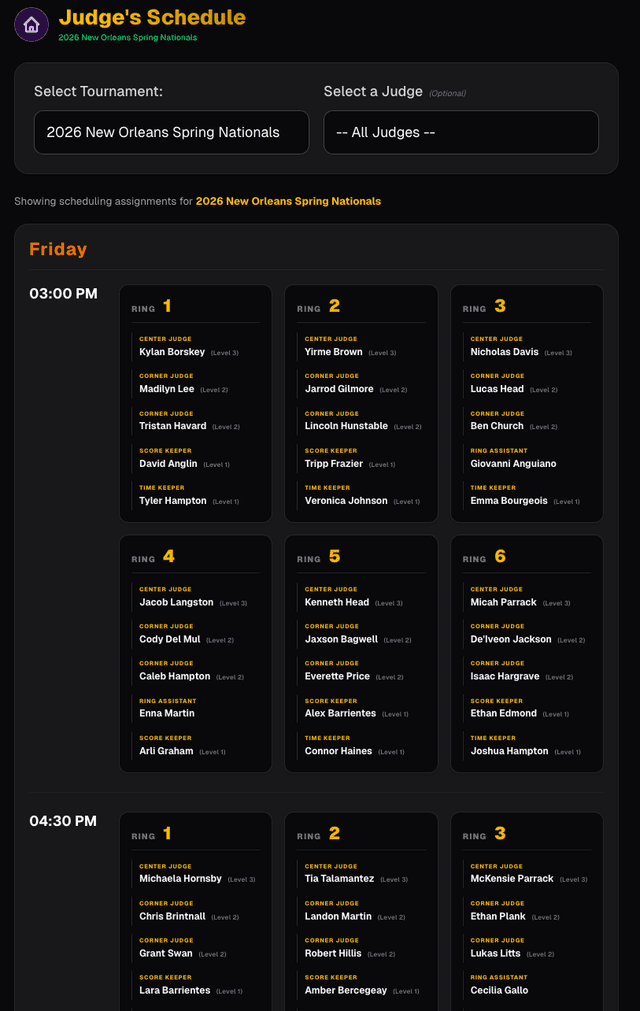Click the 03:00 PM time slot label
Viewport: 640px width, 1011px height.
click(x=64, y=294)
